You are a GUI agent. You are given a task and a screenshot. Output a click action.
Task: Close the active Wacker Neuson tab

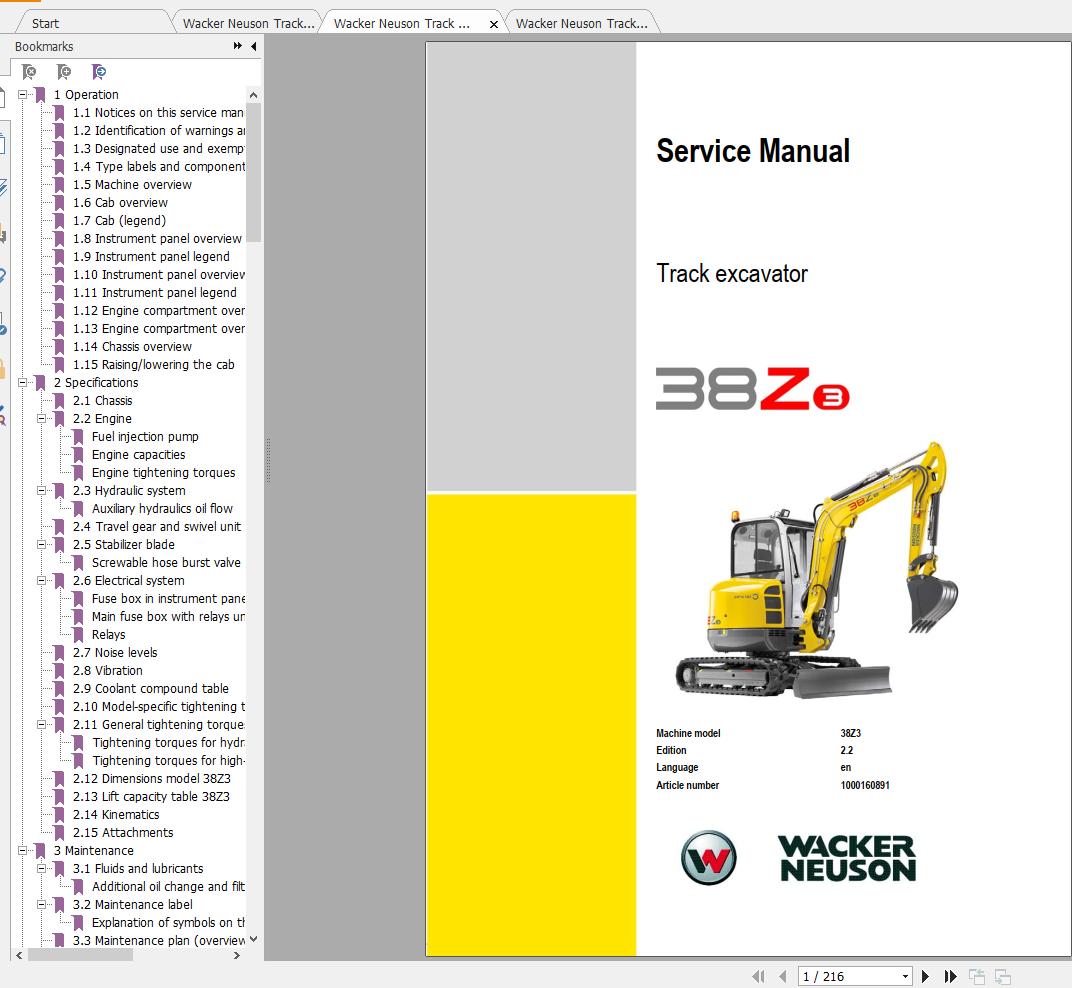click(494, 24)
